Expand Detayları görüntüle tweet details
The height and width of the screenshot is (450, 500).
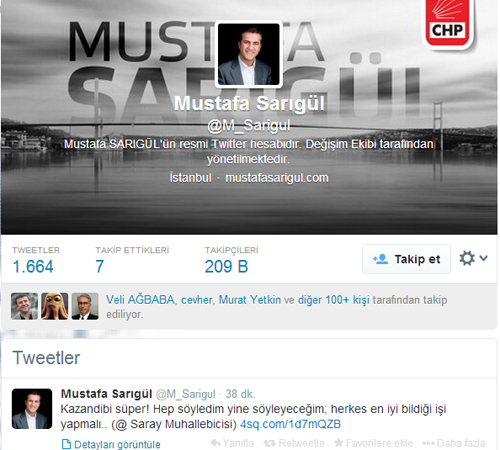[111, 444]
